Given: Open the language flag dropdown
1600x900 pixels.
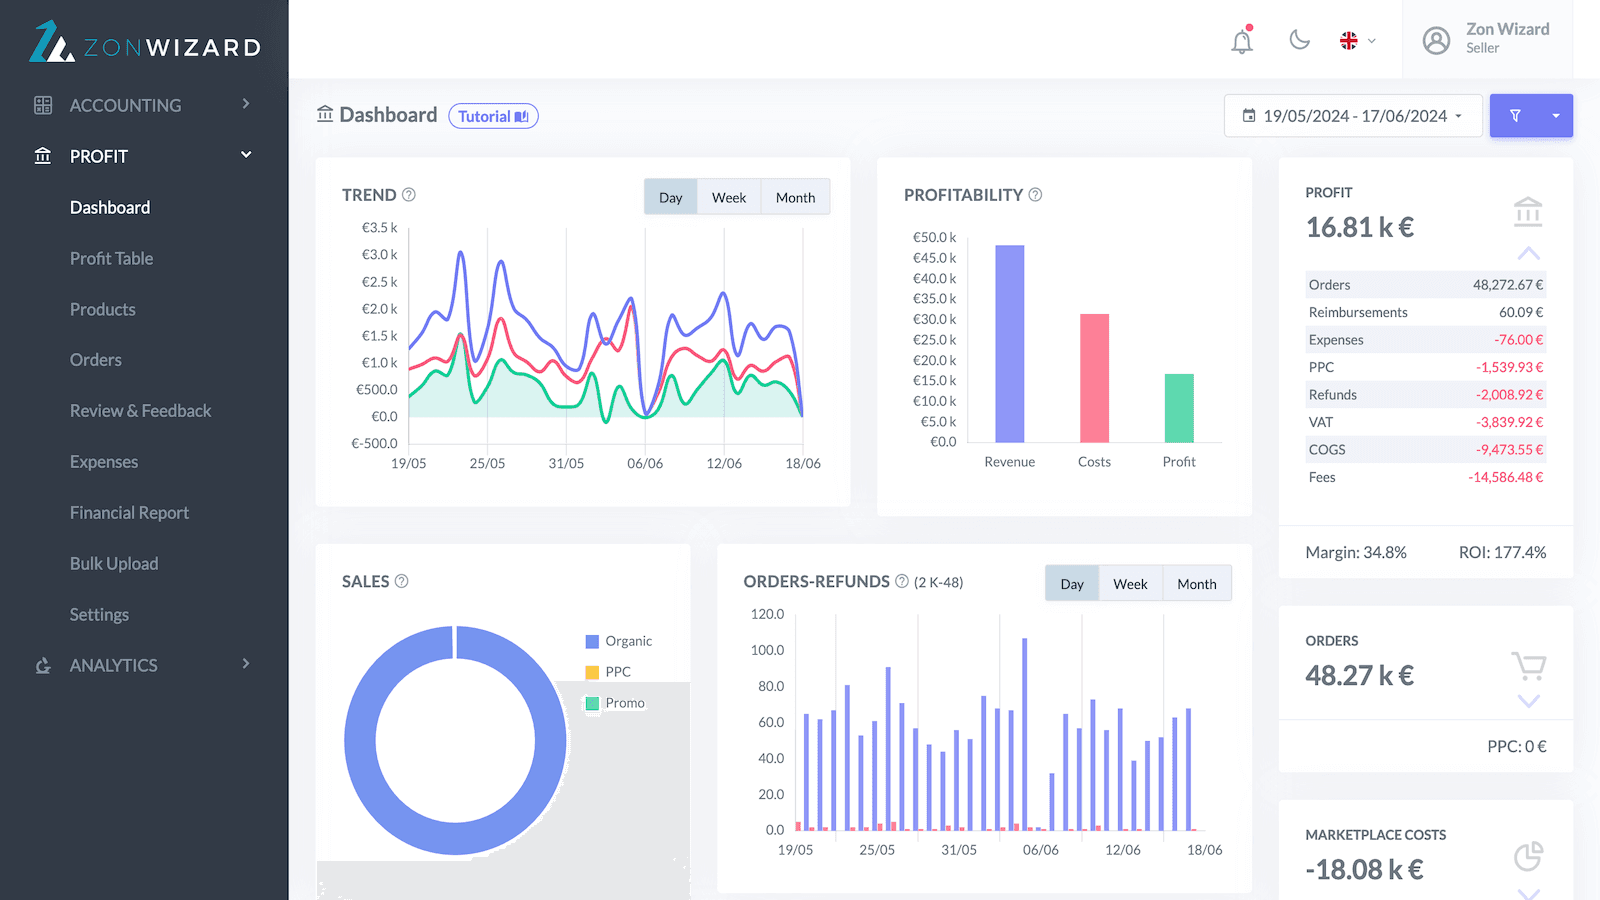Looking at the screenshot, I should pyautogui.click(x=1357, y=41).
